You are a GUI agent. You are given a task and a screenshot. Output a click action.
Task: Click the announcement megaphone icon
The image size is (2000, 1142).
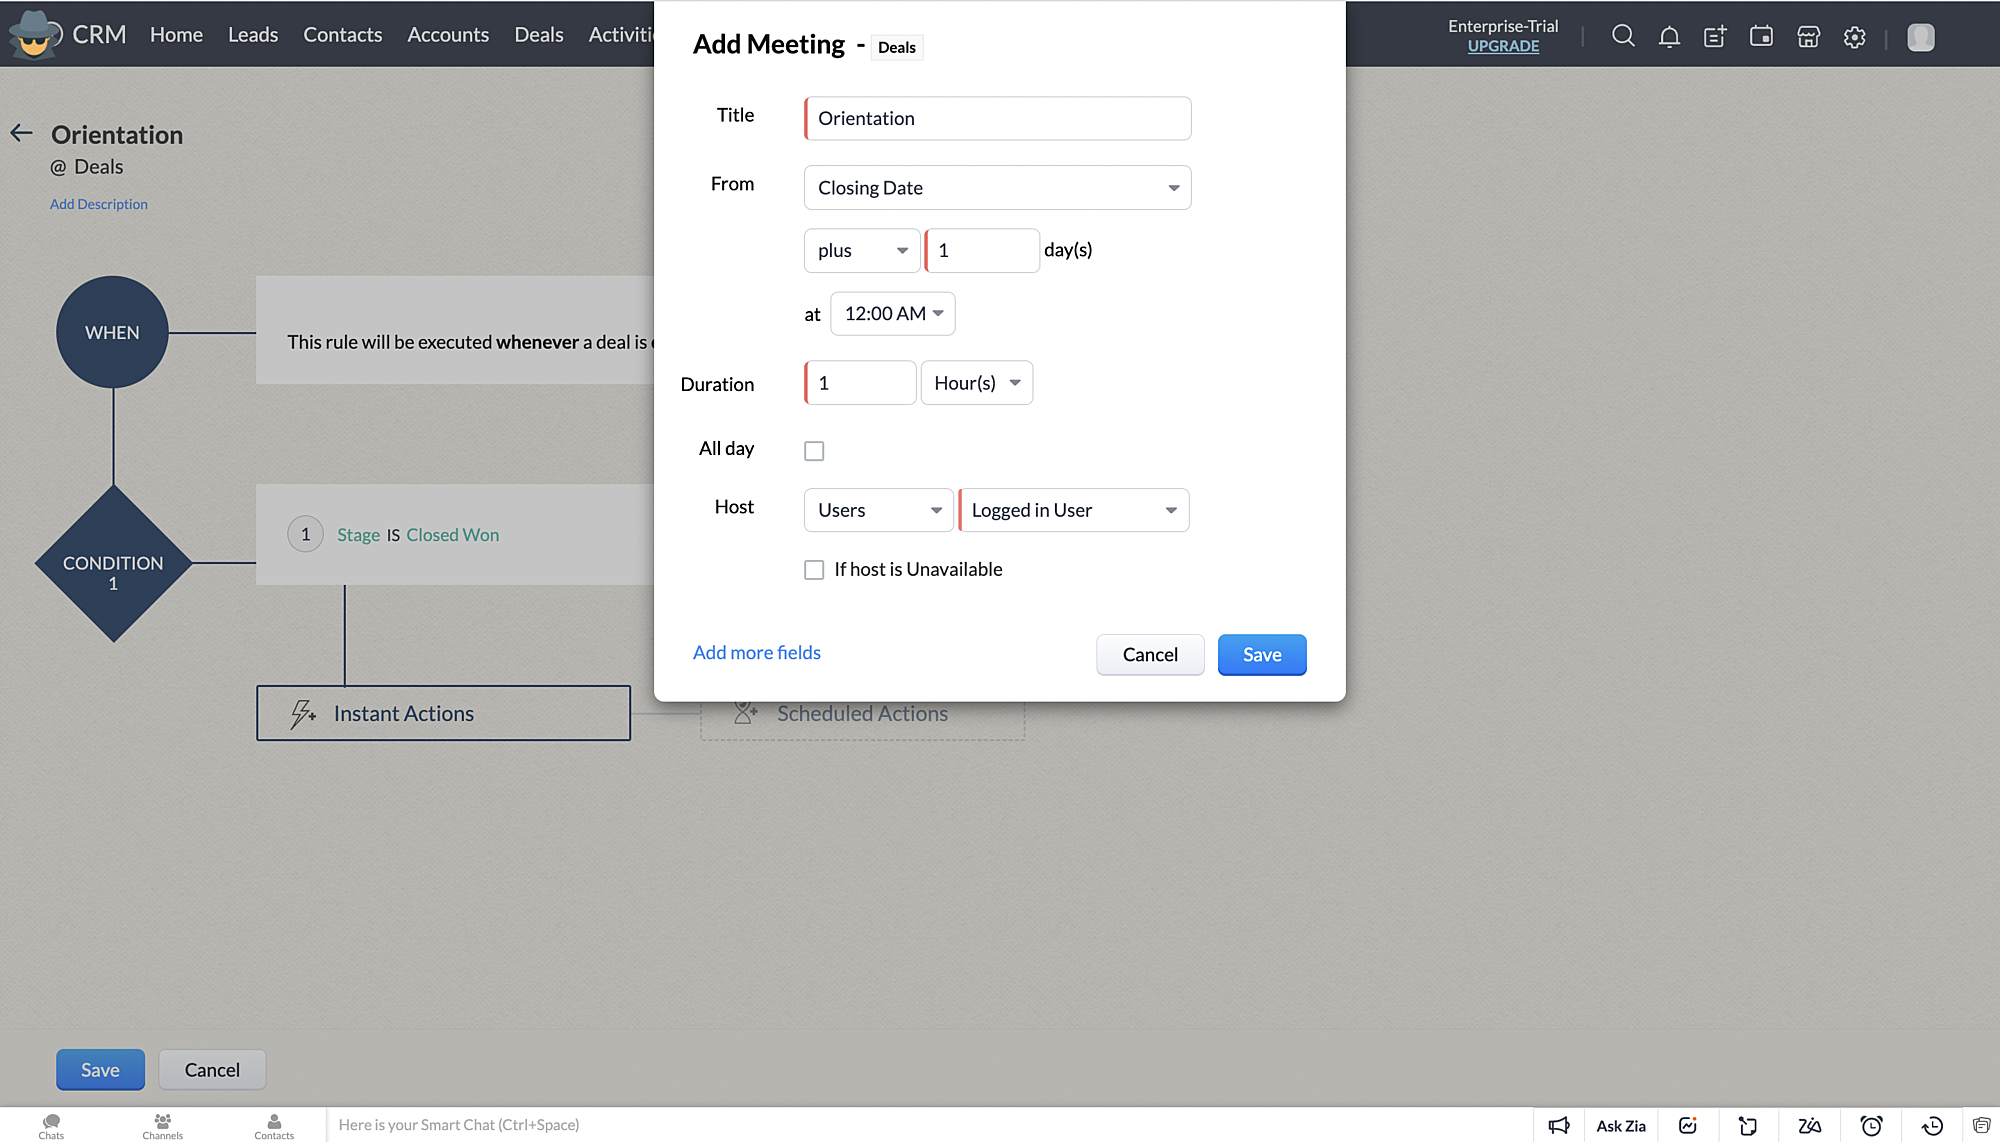(1559, 1126)
